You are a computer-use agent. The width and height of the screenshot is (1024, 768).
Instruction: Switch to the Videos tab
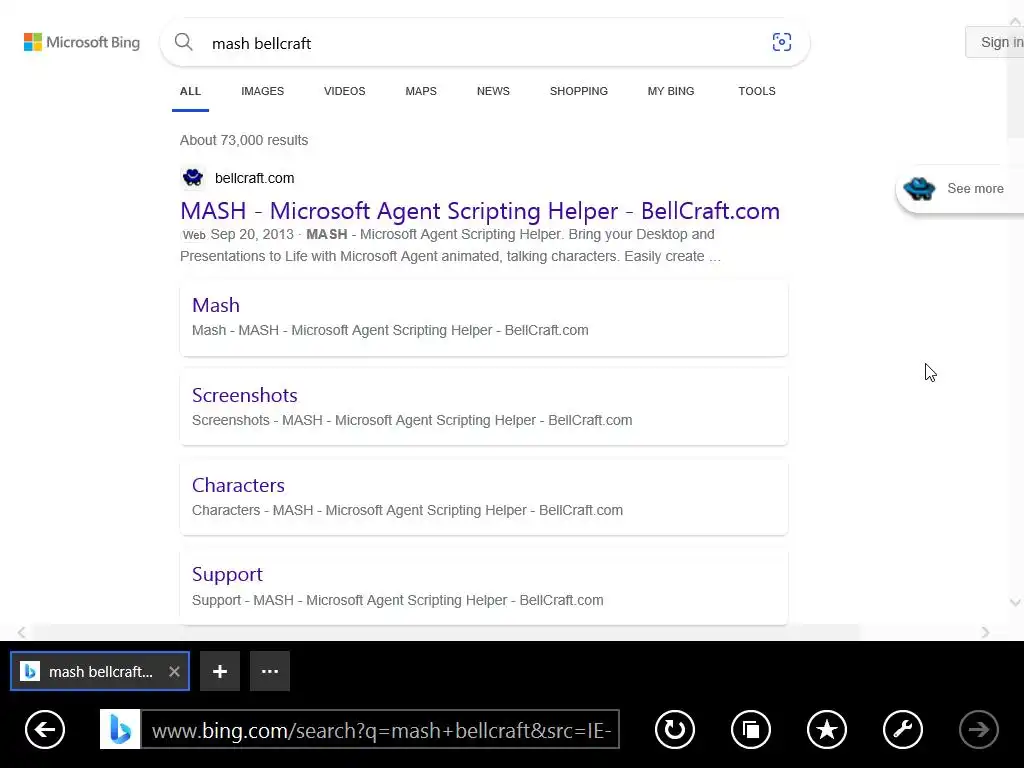(345, 91)
